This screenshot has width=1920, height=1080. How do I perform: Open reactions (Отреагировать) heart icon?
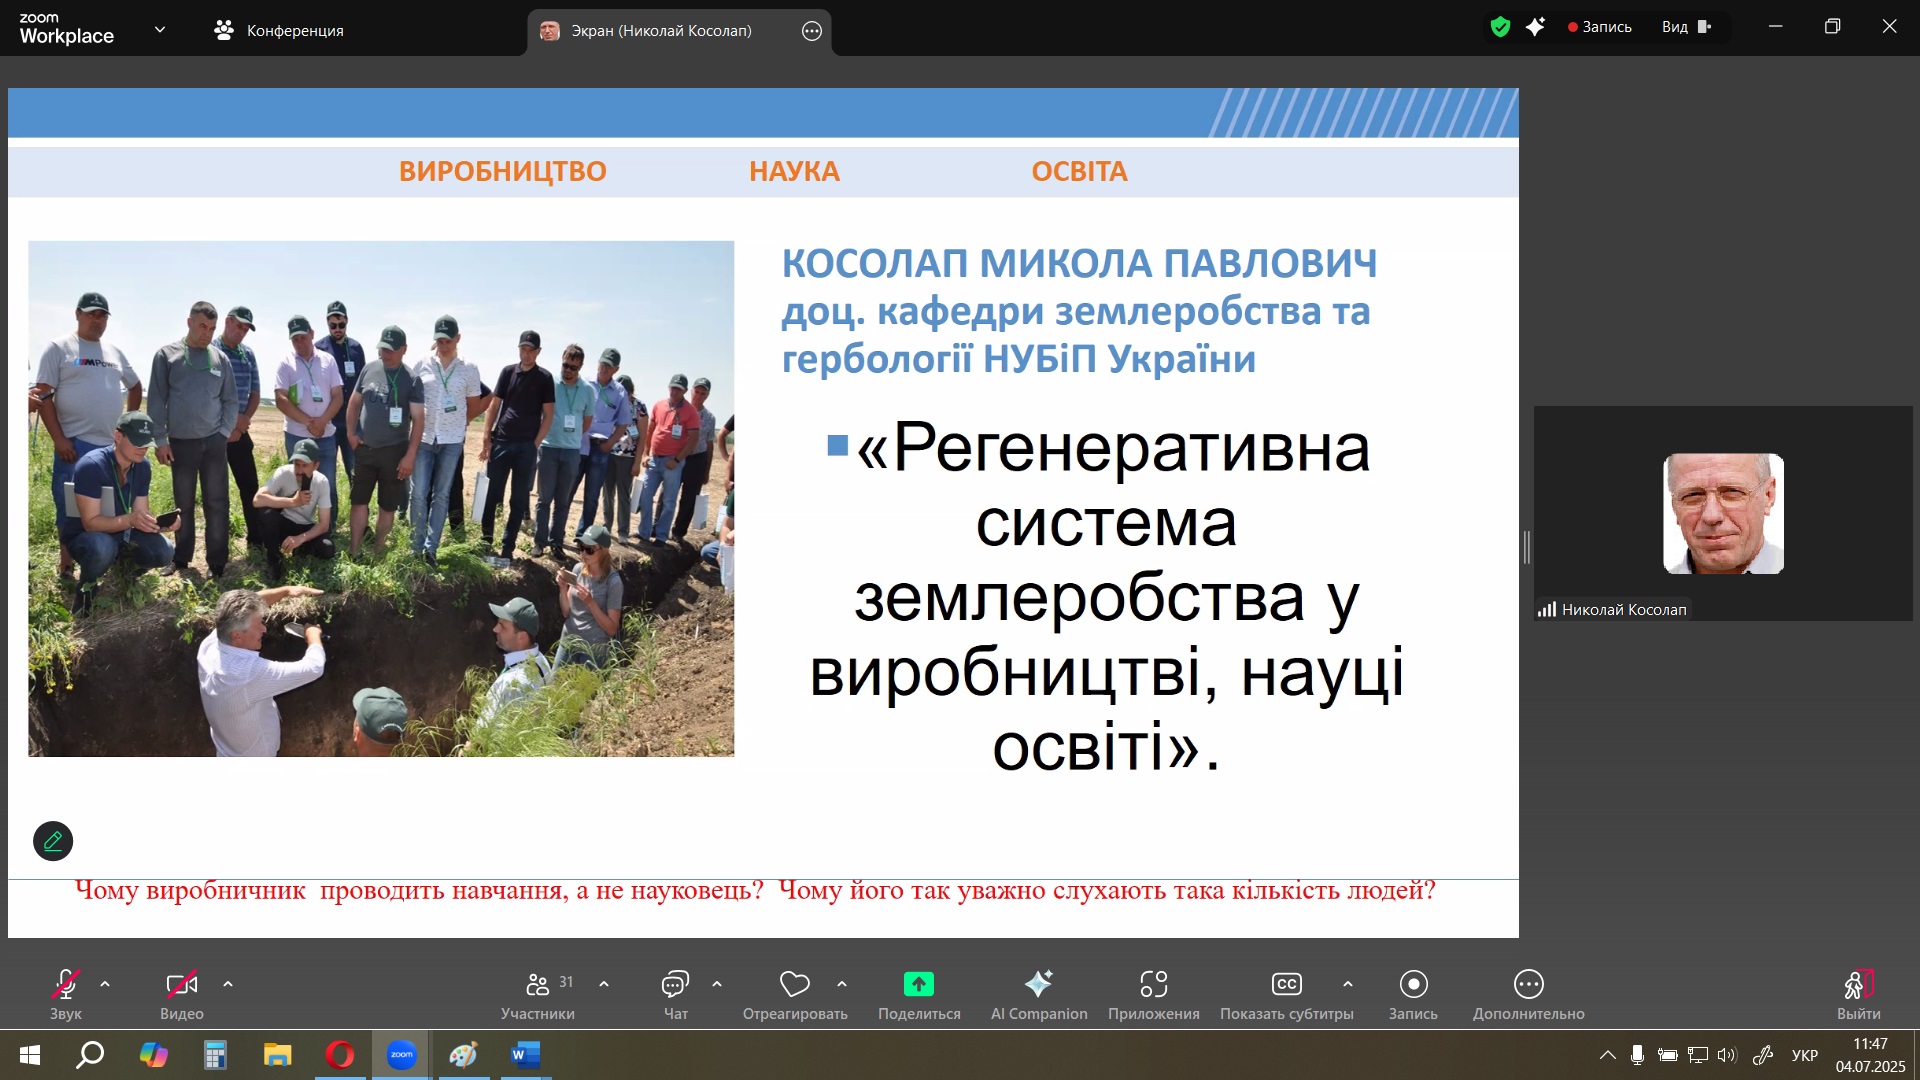[x=795, y=985]
